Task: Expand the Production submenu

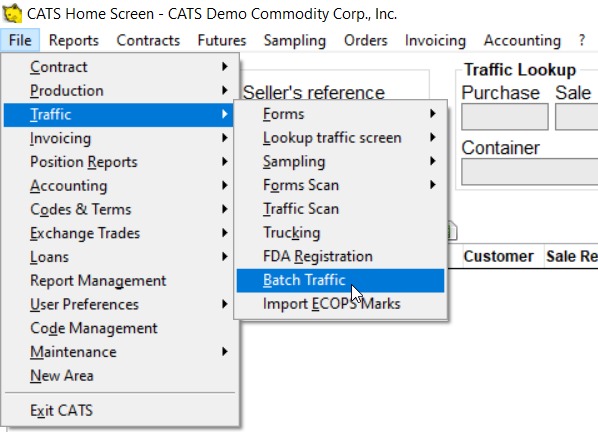Action: point(119,91)
